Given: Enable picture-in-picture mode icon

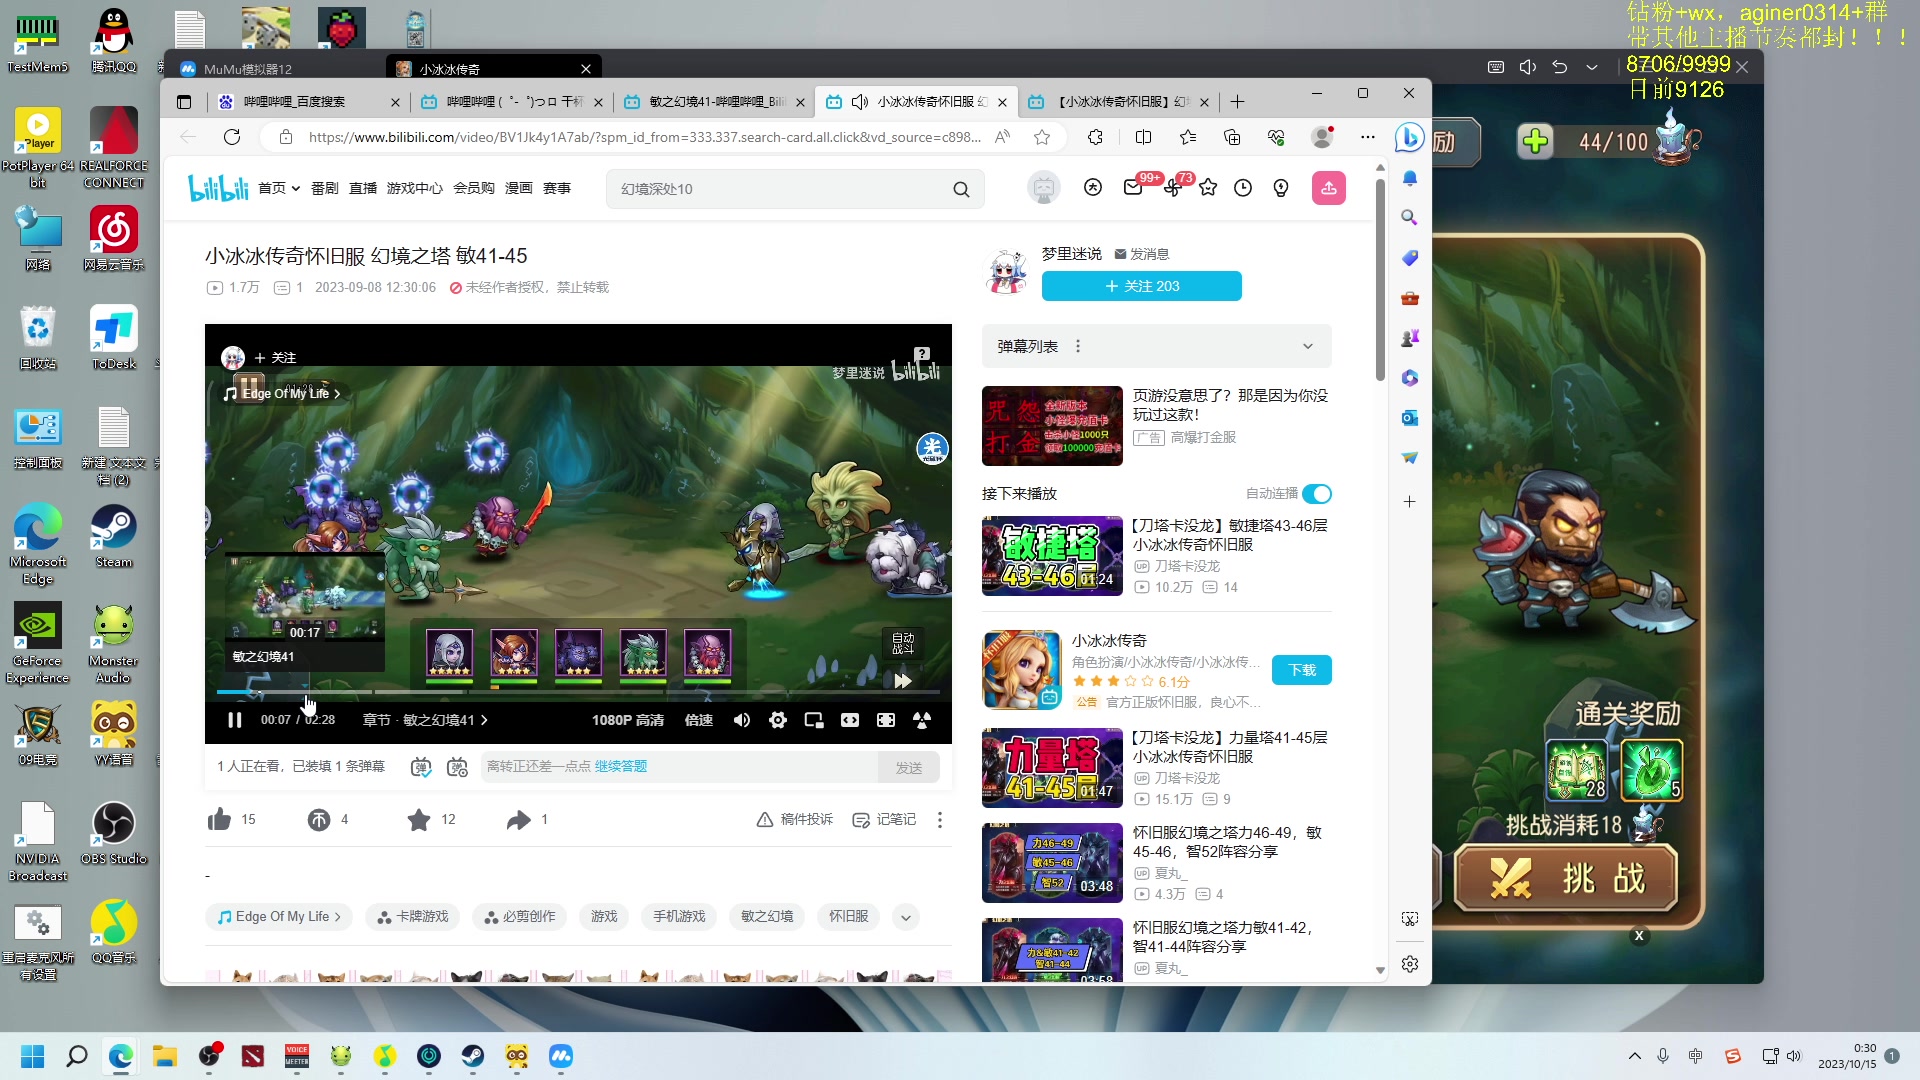Looking at the screenshot, I should [x=814, y=720].
